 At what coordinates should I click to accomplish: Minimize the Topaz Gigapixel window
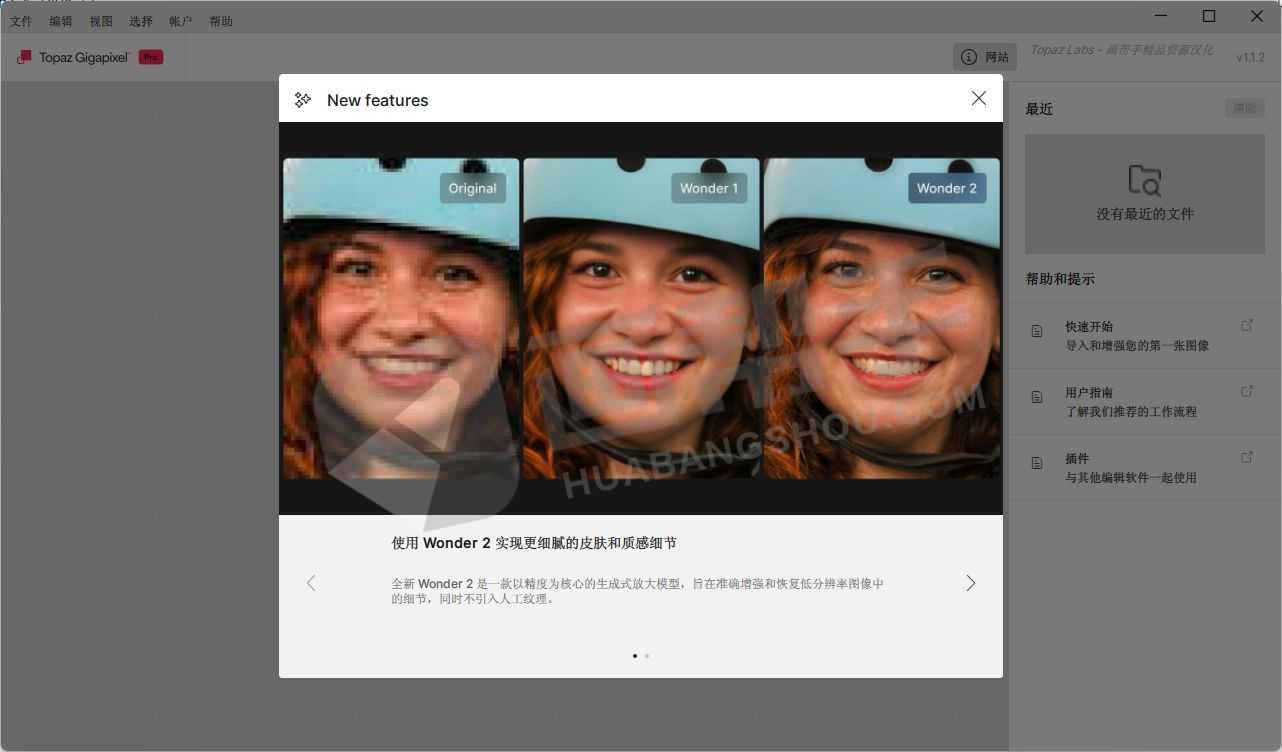1162,16
